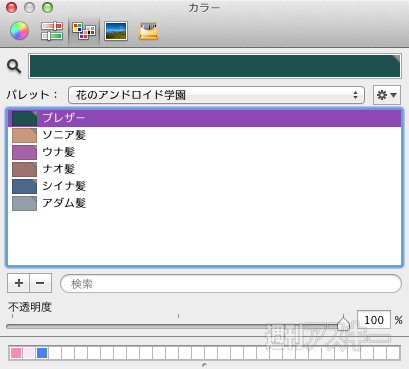Open the gear action menu

[x=387, y=95]
